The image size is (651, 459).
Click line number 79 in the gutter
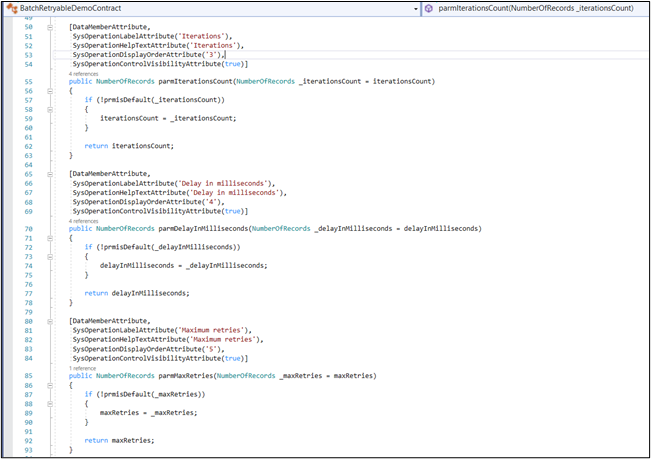click(28, 312)
